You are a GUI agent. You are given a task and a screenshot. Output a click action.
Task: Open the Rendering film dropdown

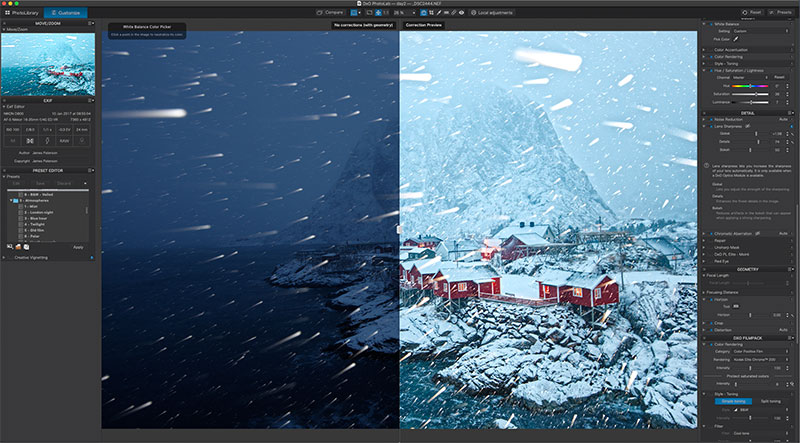pyautogui.click(x=761, y=360)
